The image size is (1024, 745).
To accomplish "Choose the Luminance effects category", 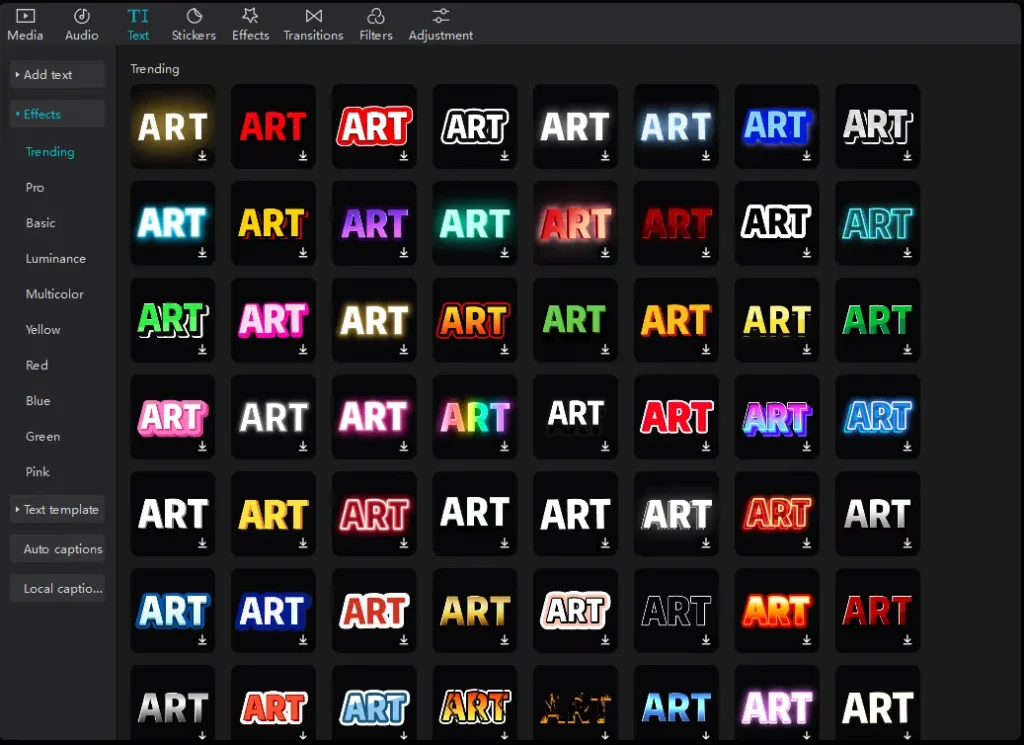I will (x=56, y=259).
